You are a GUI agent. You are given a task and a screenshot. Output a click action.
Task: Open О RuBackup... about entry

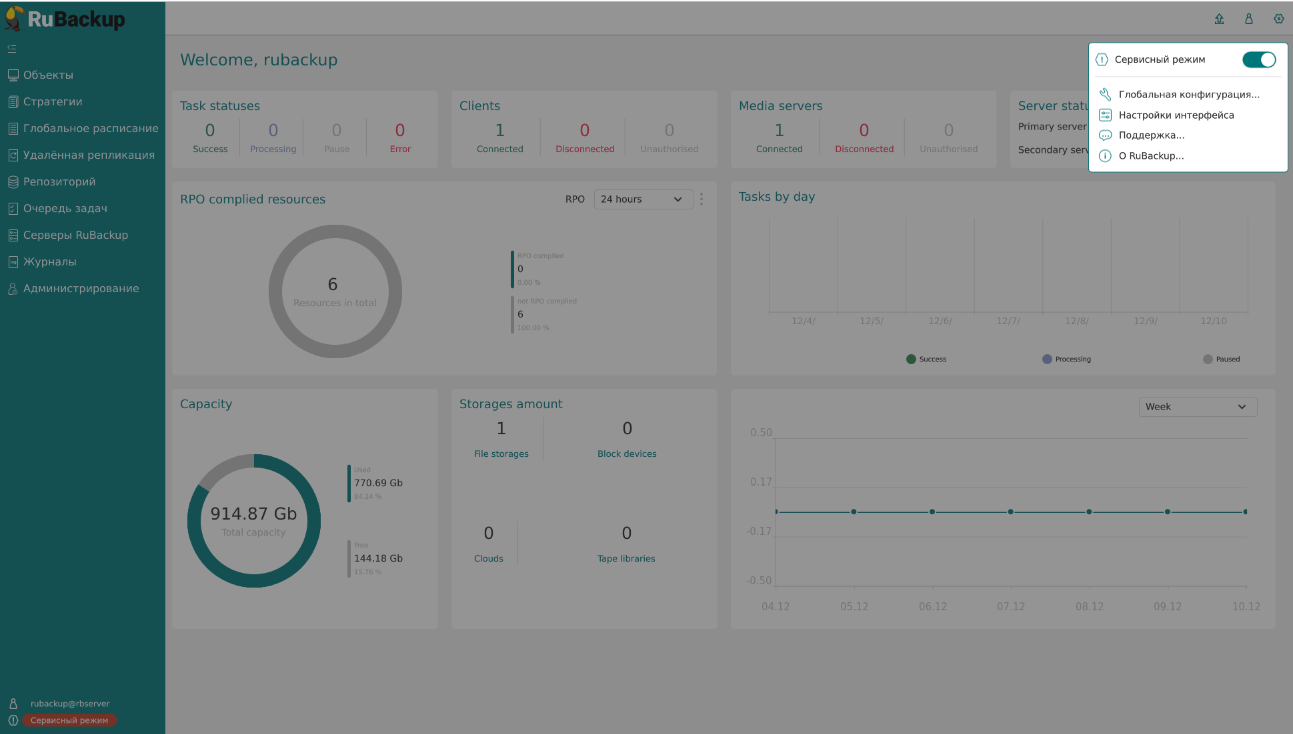(x=1151, y=156)
